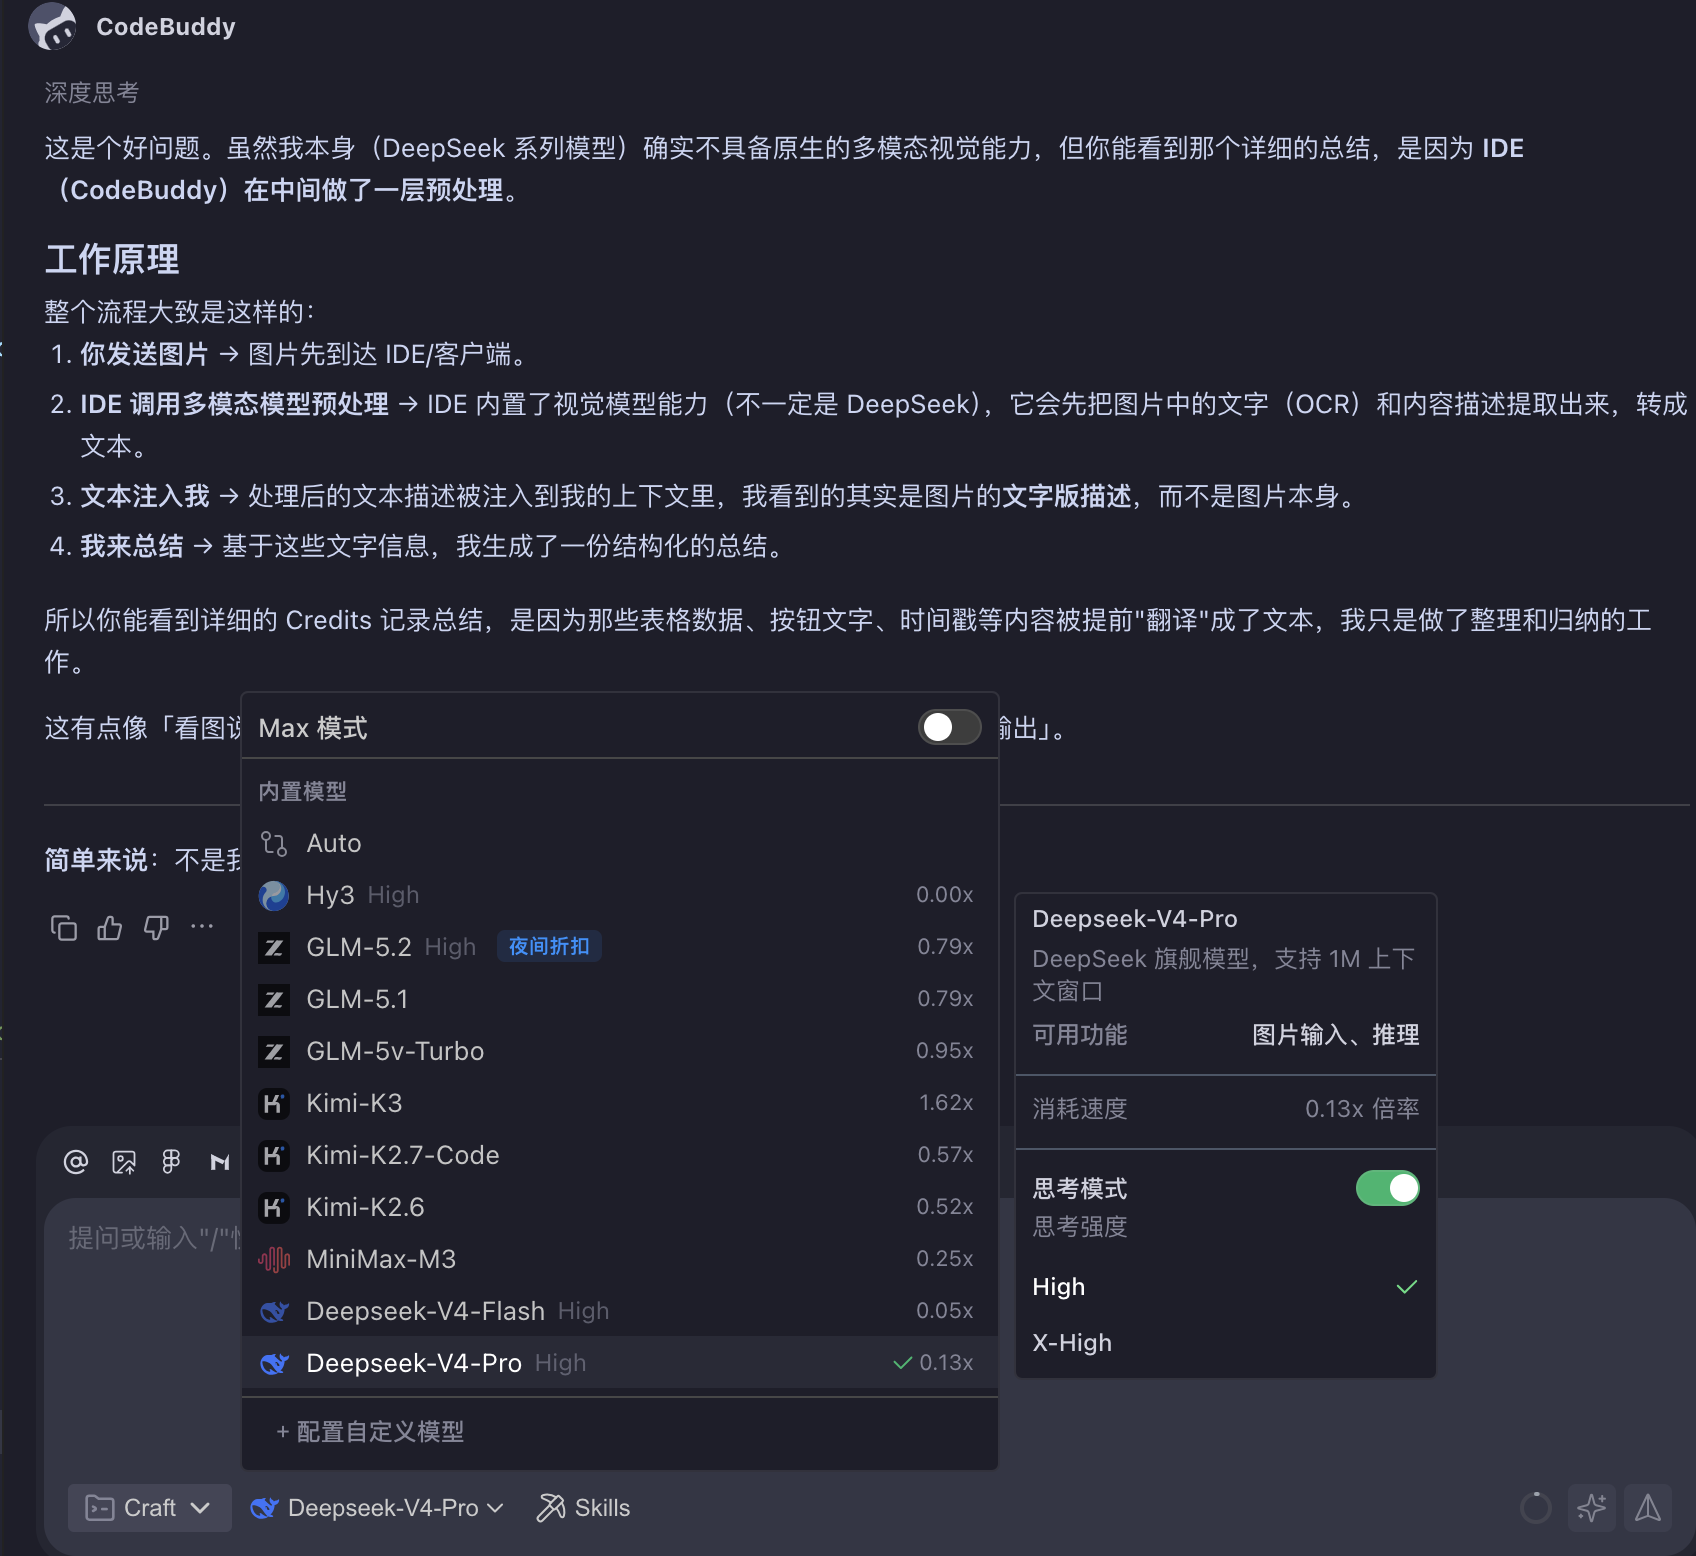Click the 内置模型 section label

coord(303,792)
